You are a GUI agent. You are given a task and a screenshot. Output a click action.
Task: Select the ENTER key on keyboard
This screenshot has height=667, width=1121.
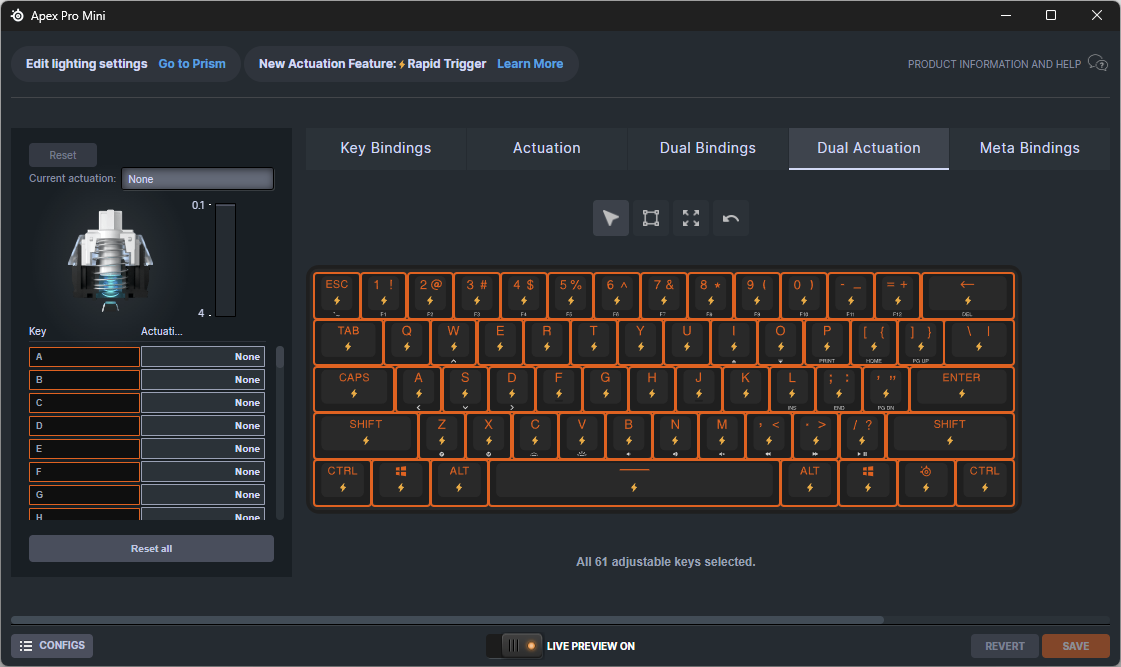(962, 389)
